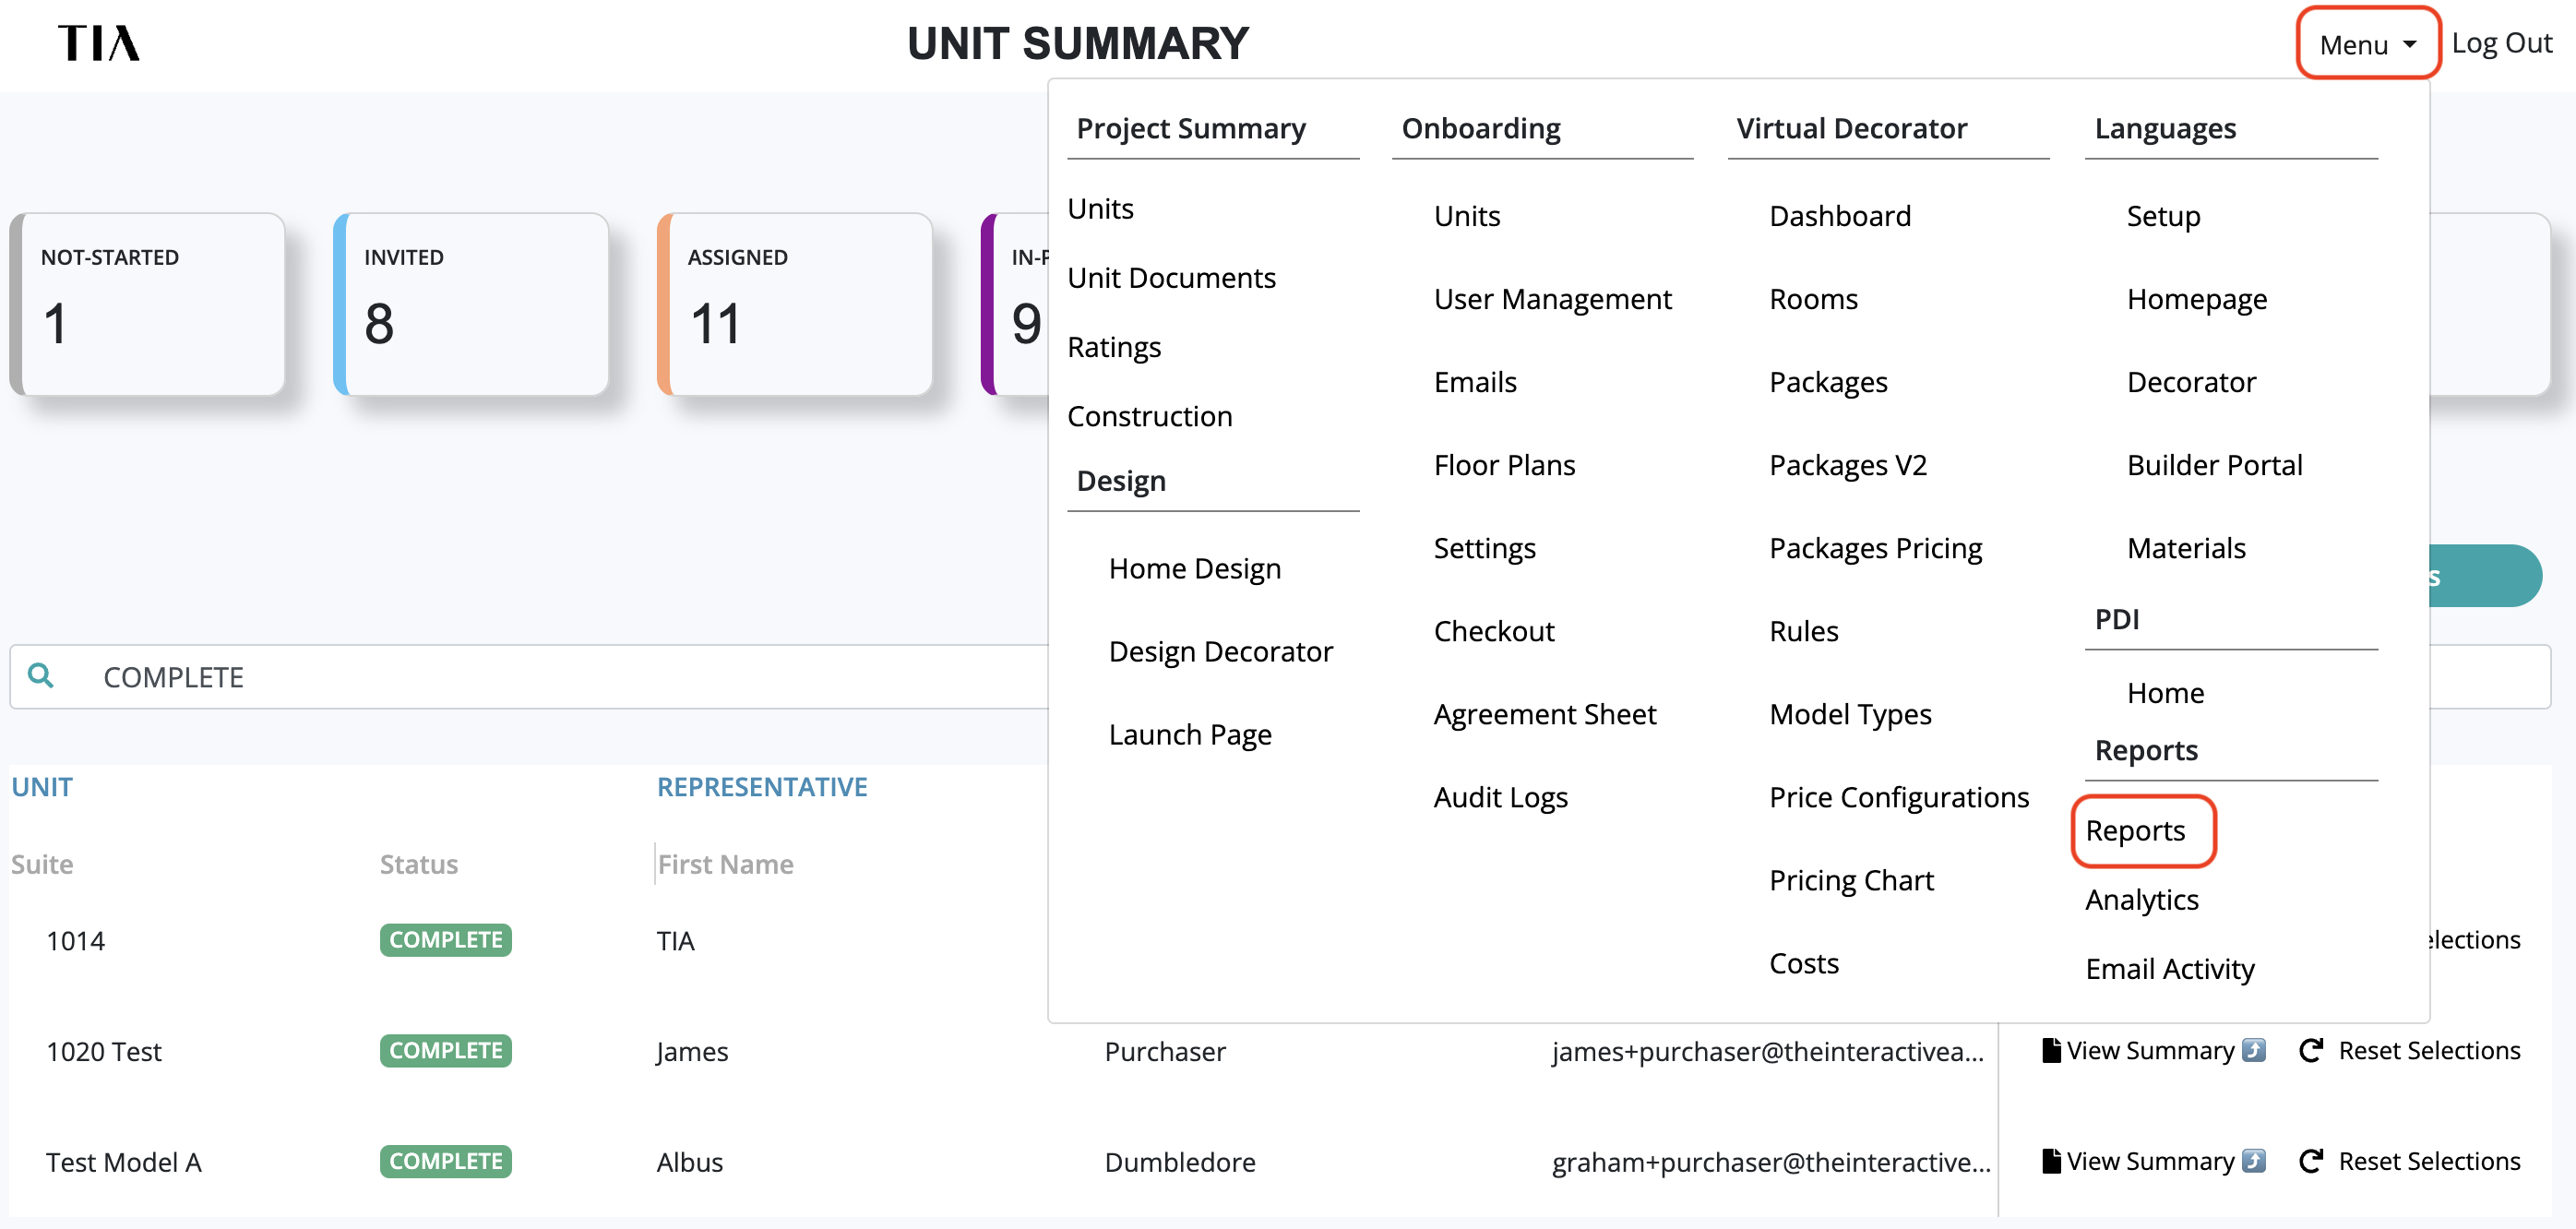The width and height of the screenshot is (2576, 1229).
Task: Open Audit Logs menu item
Action: 1500,796
